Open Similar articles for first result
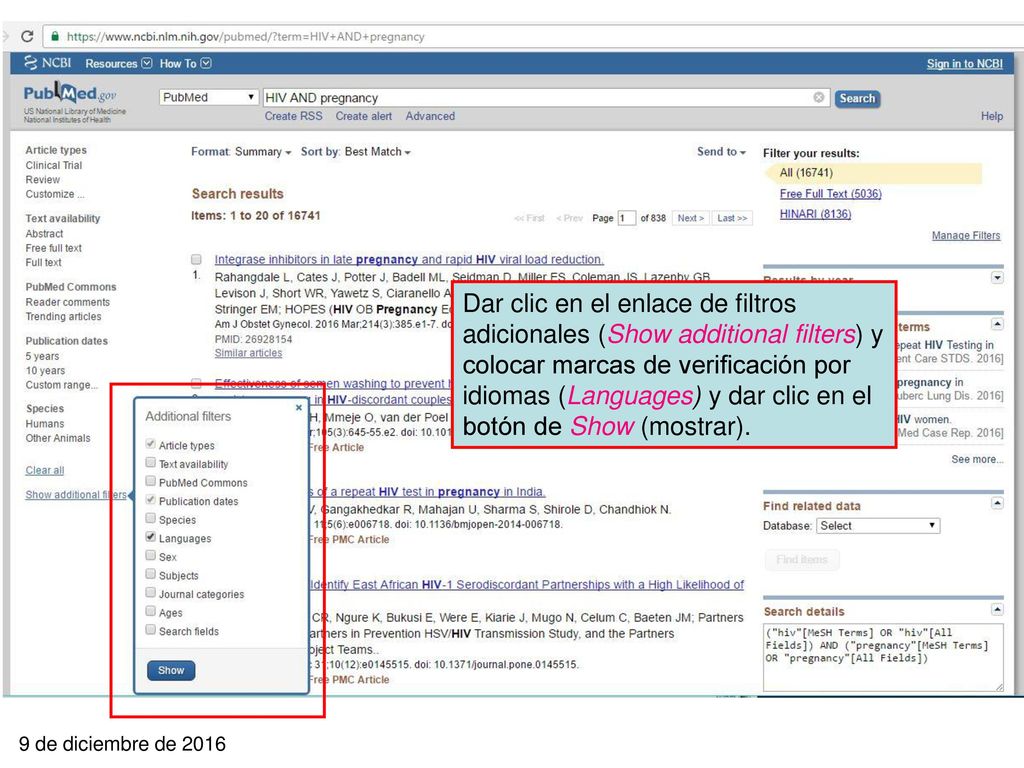The height and width of the screenshot is (768, 1024). coord(248,353)
